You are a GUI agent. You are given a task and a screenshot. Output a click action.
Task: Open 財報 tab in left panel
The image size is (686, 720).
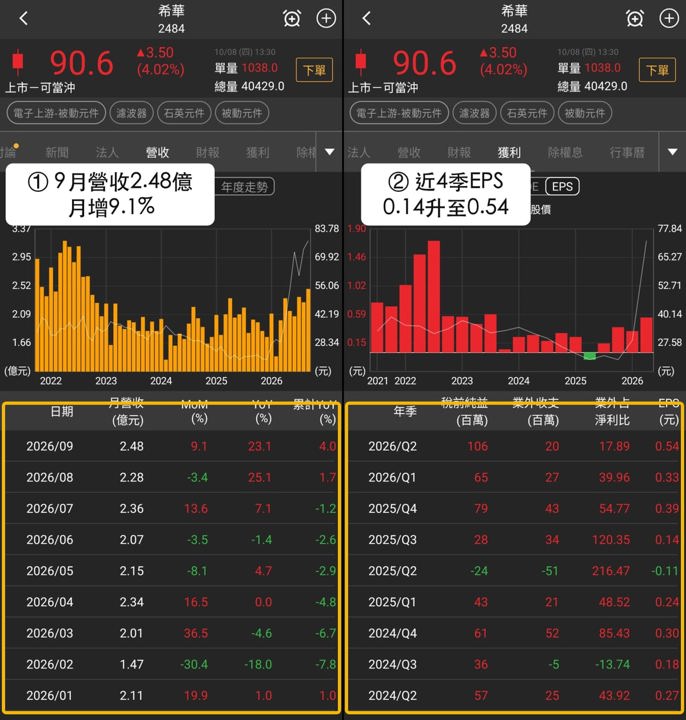208,152
